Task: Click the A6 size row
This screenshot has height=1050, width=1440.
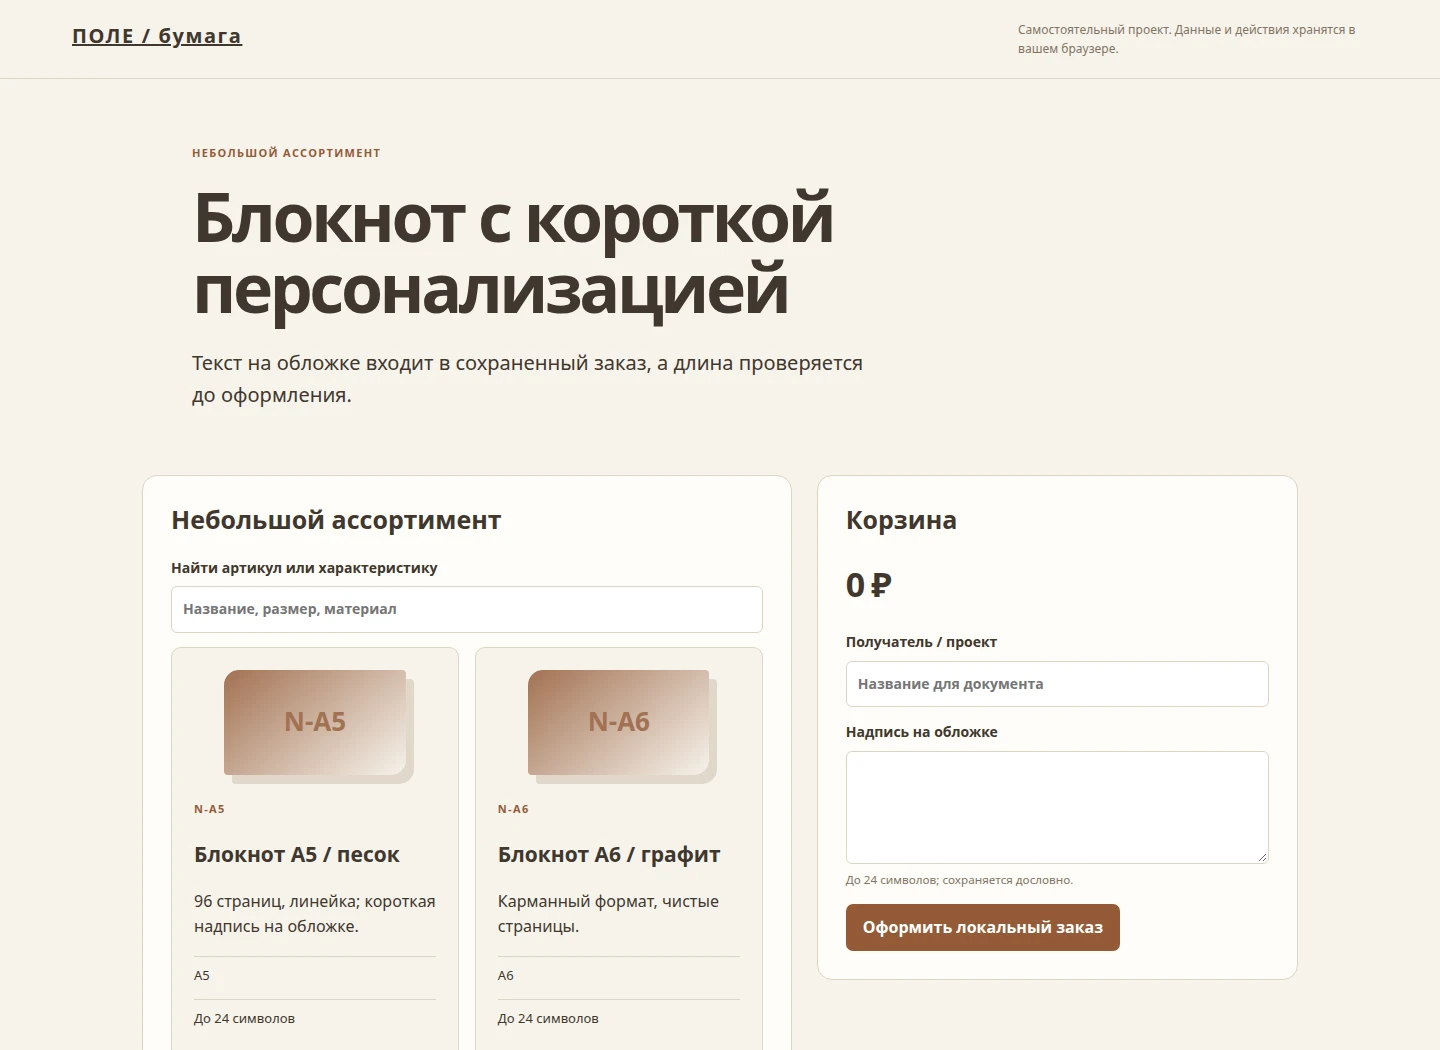Action: (x=619, y=976)
